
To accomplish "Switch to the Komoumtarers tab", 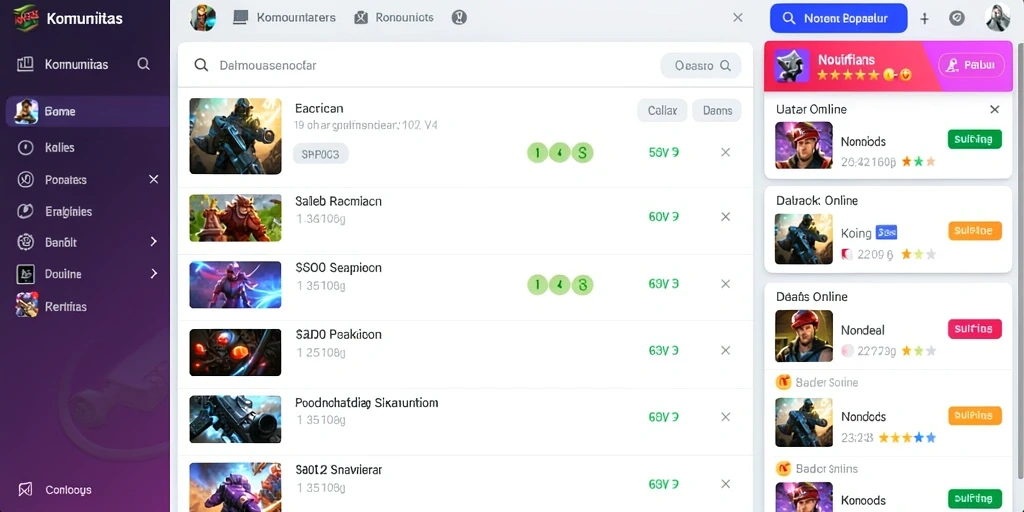I will 284,18.
